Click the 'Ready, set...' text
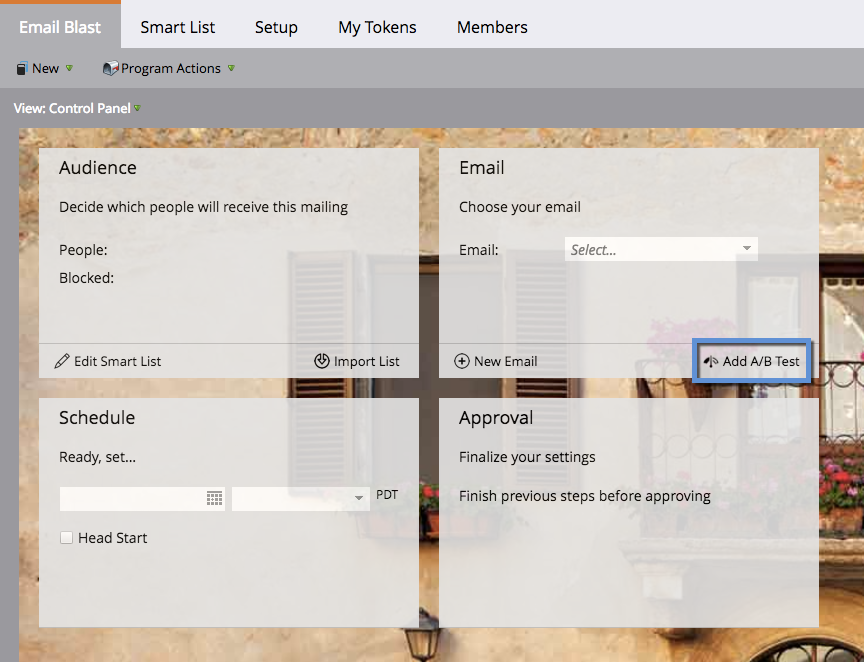 (x=98, y=457)
